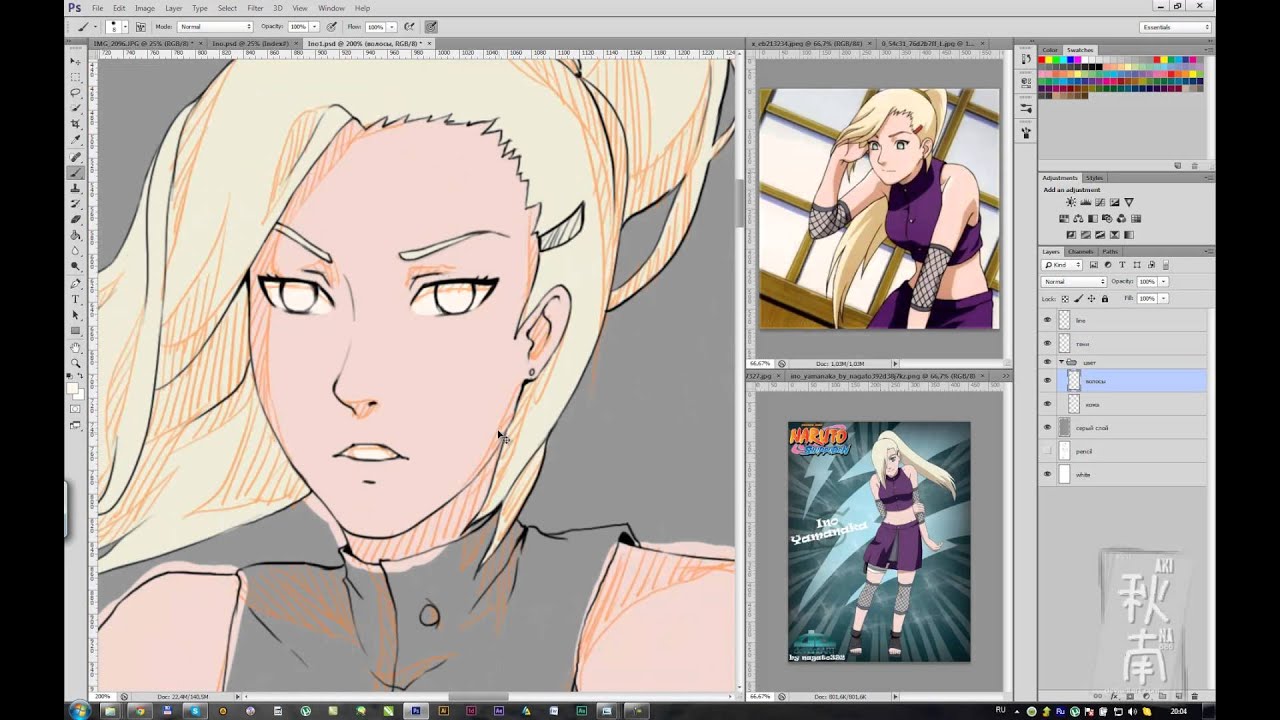
Task: Hide the line layer
Action: click(x=1047, y=320)
